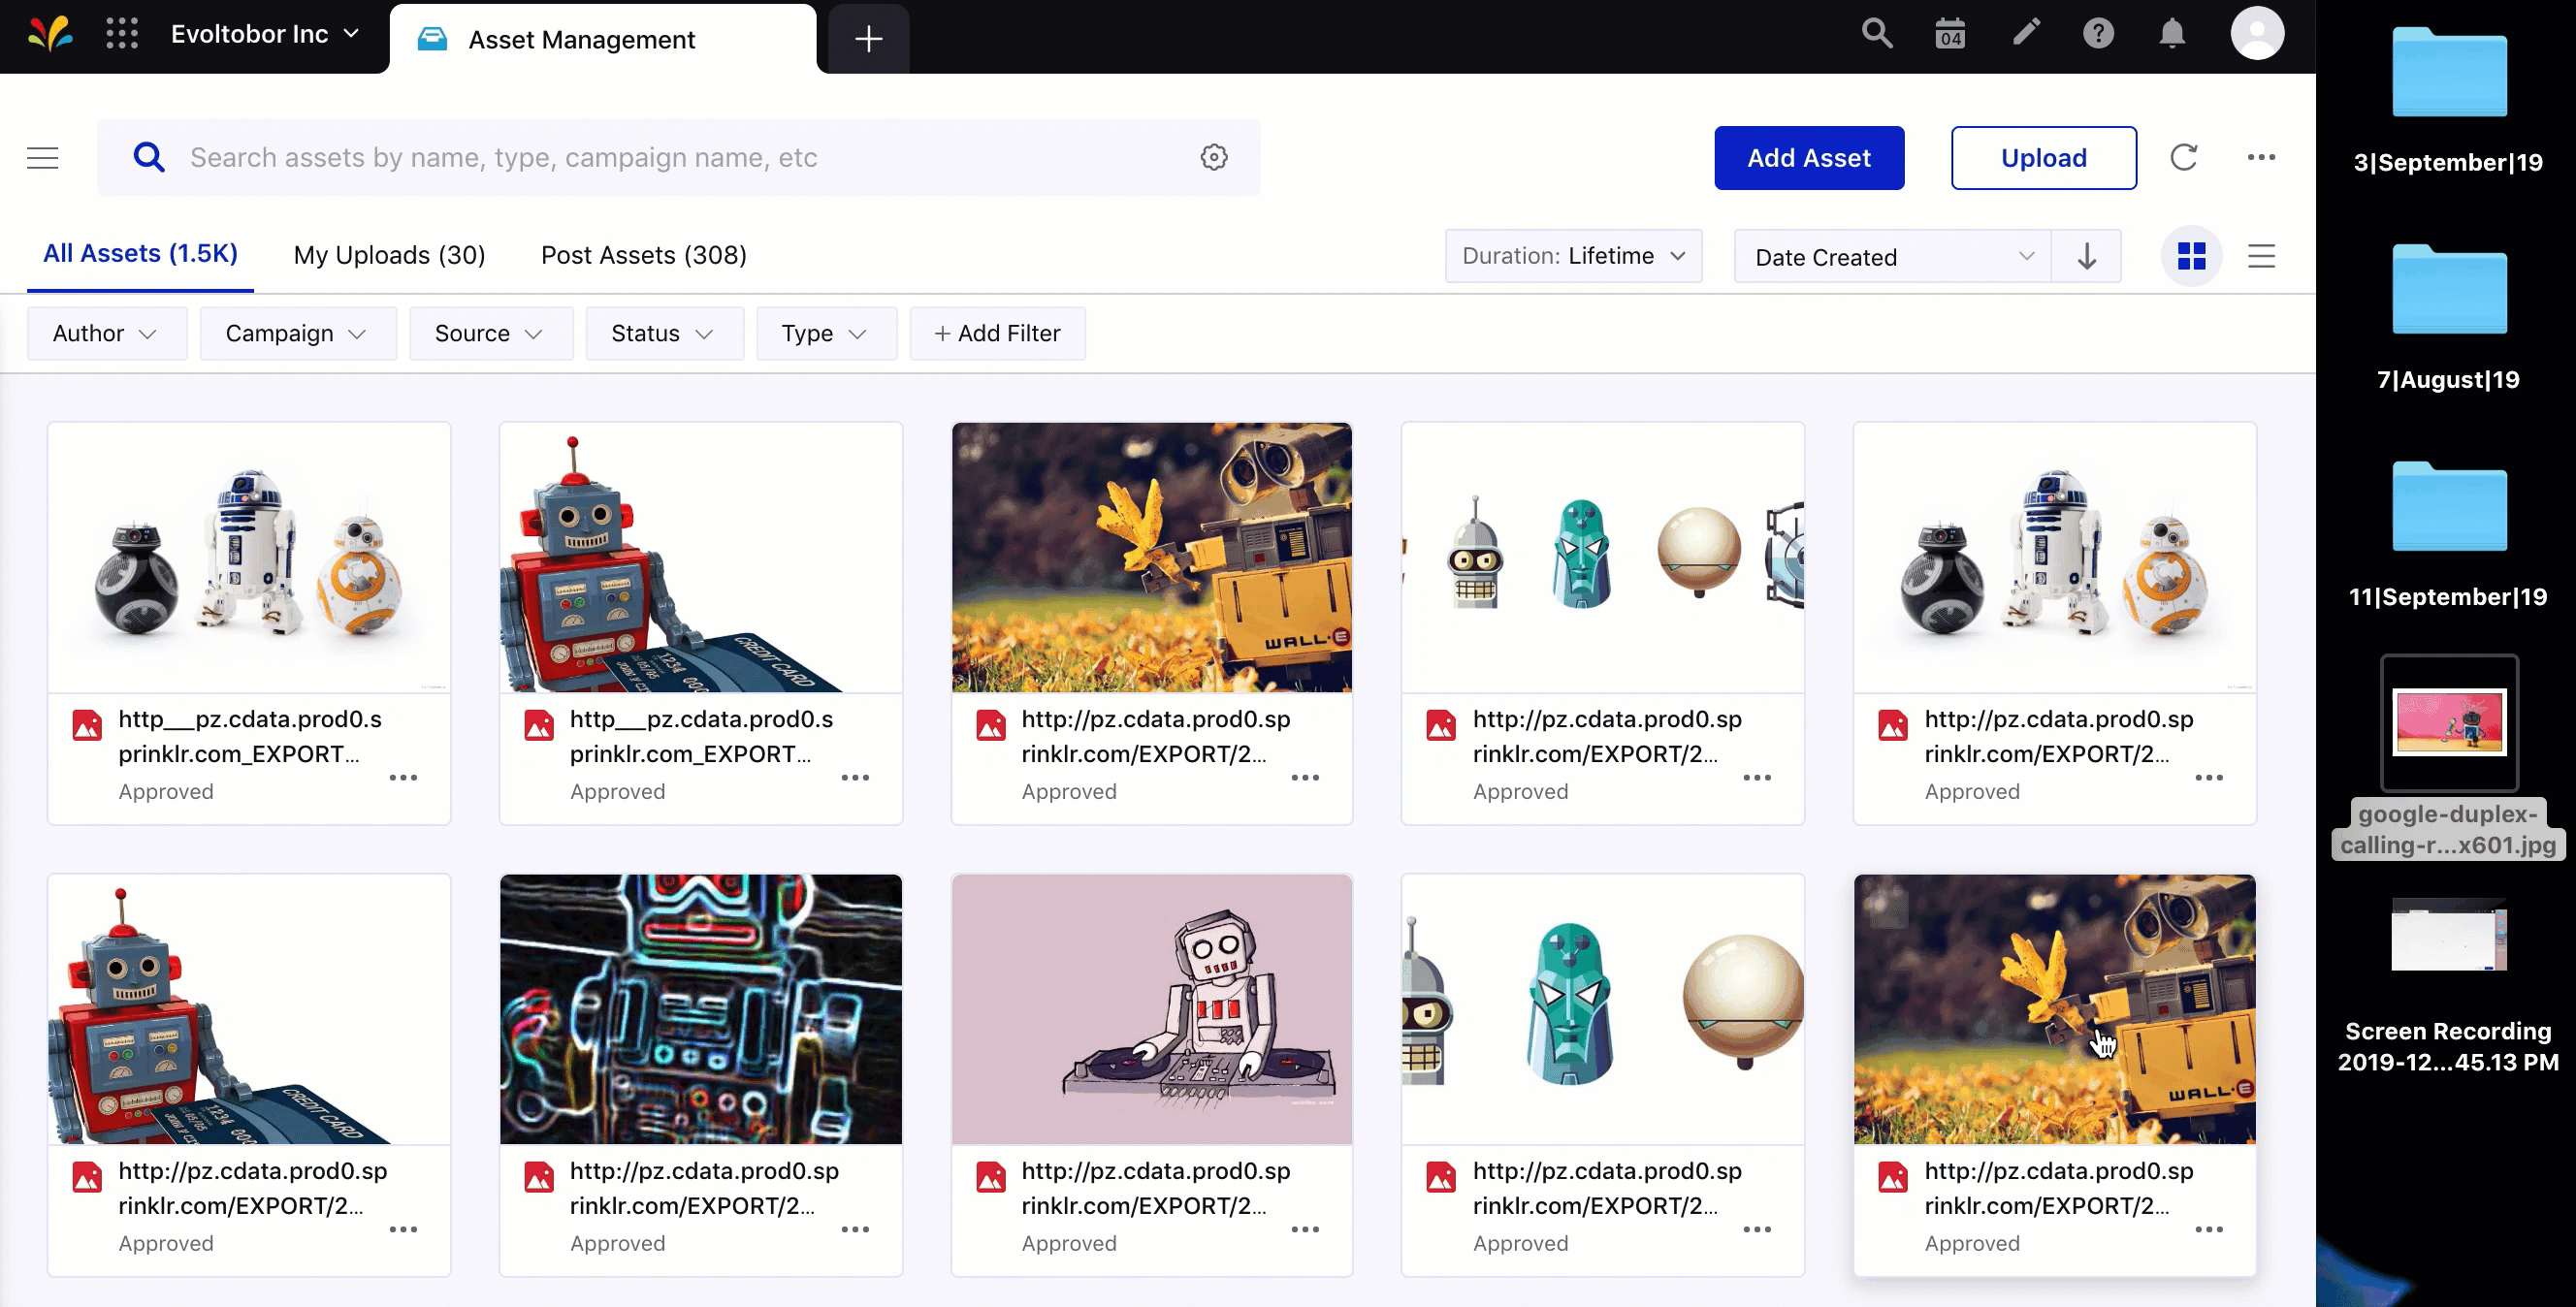Open options for second row WALL-E asset

click(x=2209, y=1229)
